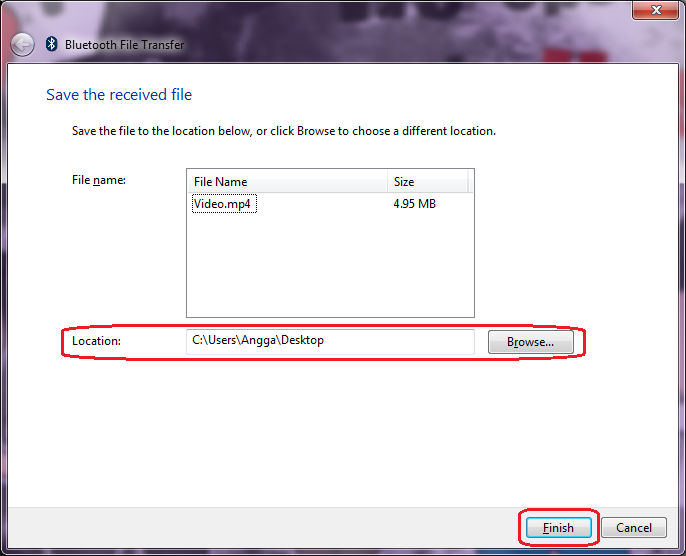The height and width of the screenshot is (556, 686).
Task: Click the Bluetooth File Transfer title text
Action: point(125,45)
